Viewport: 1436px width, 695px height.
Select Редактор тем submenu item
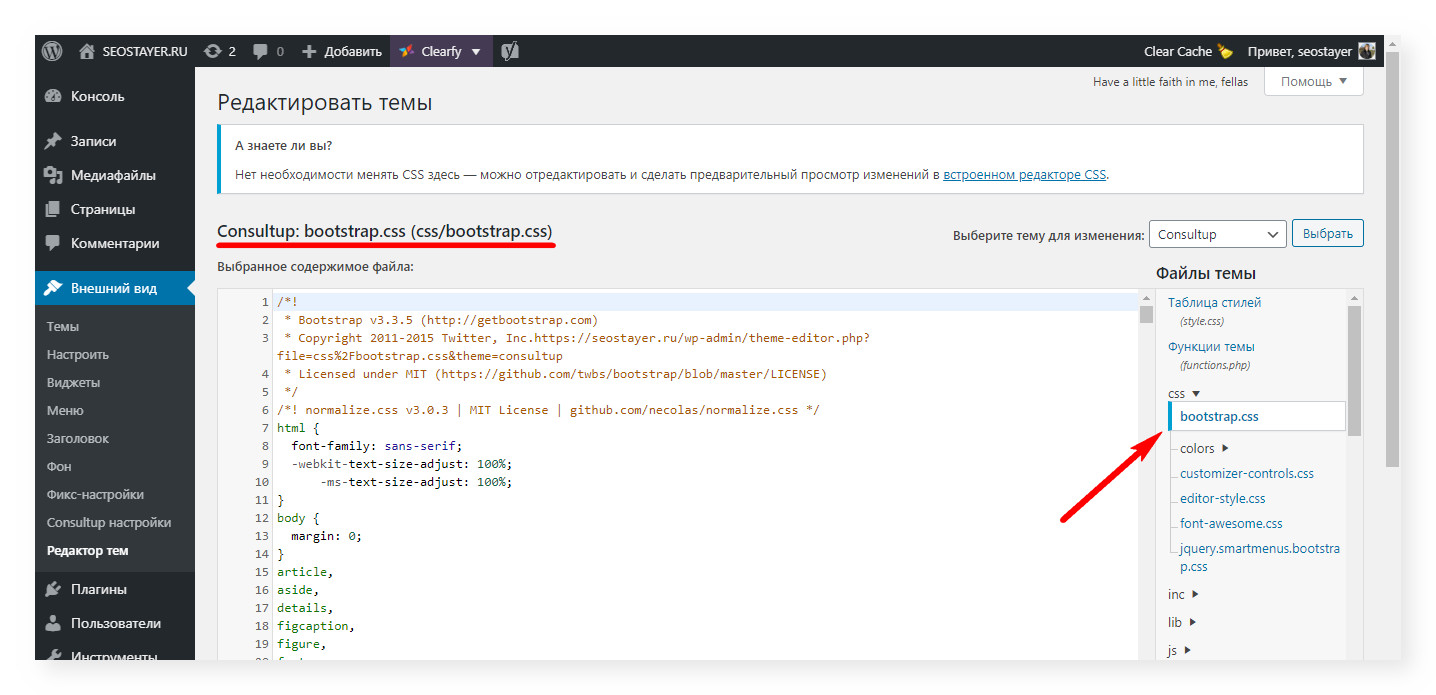coord(88,550)
